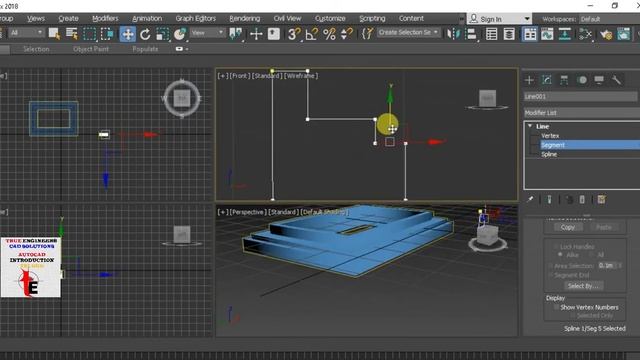Image resolution: width=640 pixels, height=360 pixels.
Task: Open Rendered Frame Window icon
Action: coord(624,34)
